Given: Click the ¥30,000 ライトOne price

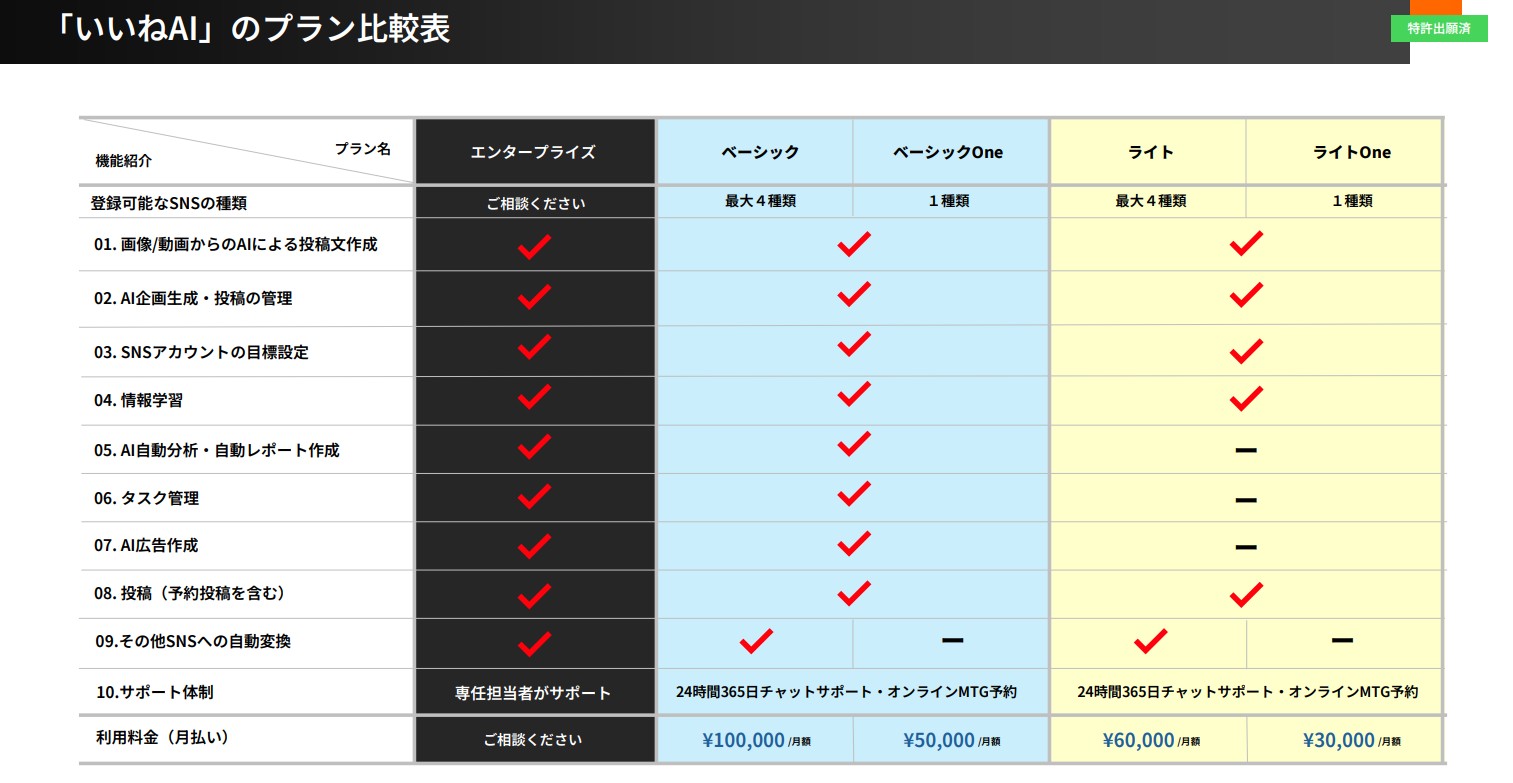Looking at the screenshot, I should tap(1338, 741).
